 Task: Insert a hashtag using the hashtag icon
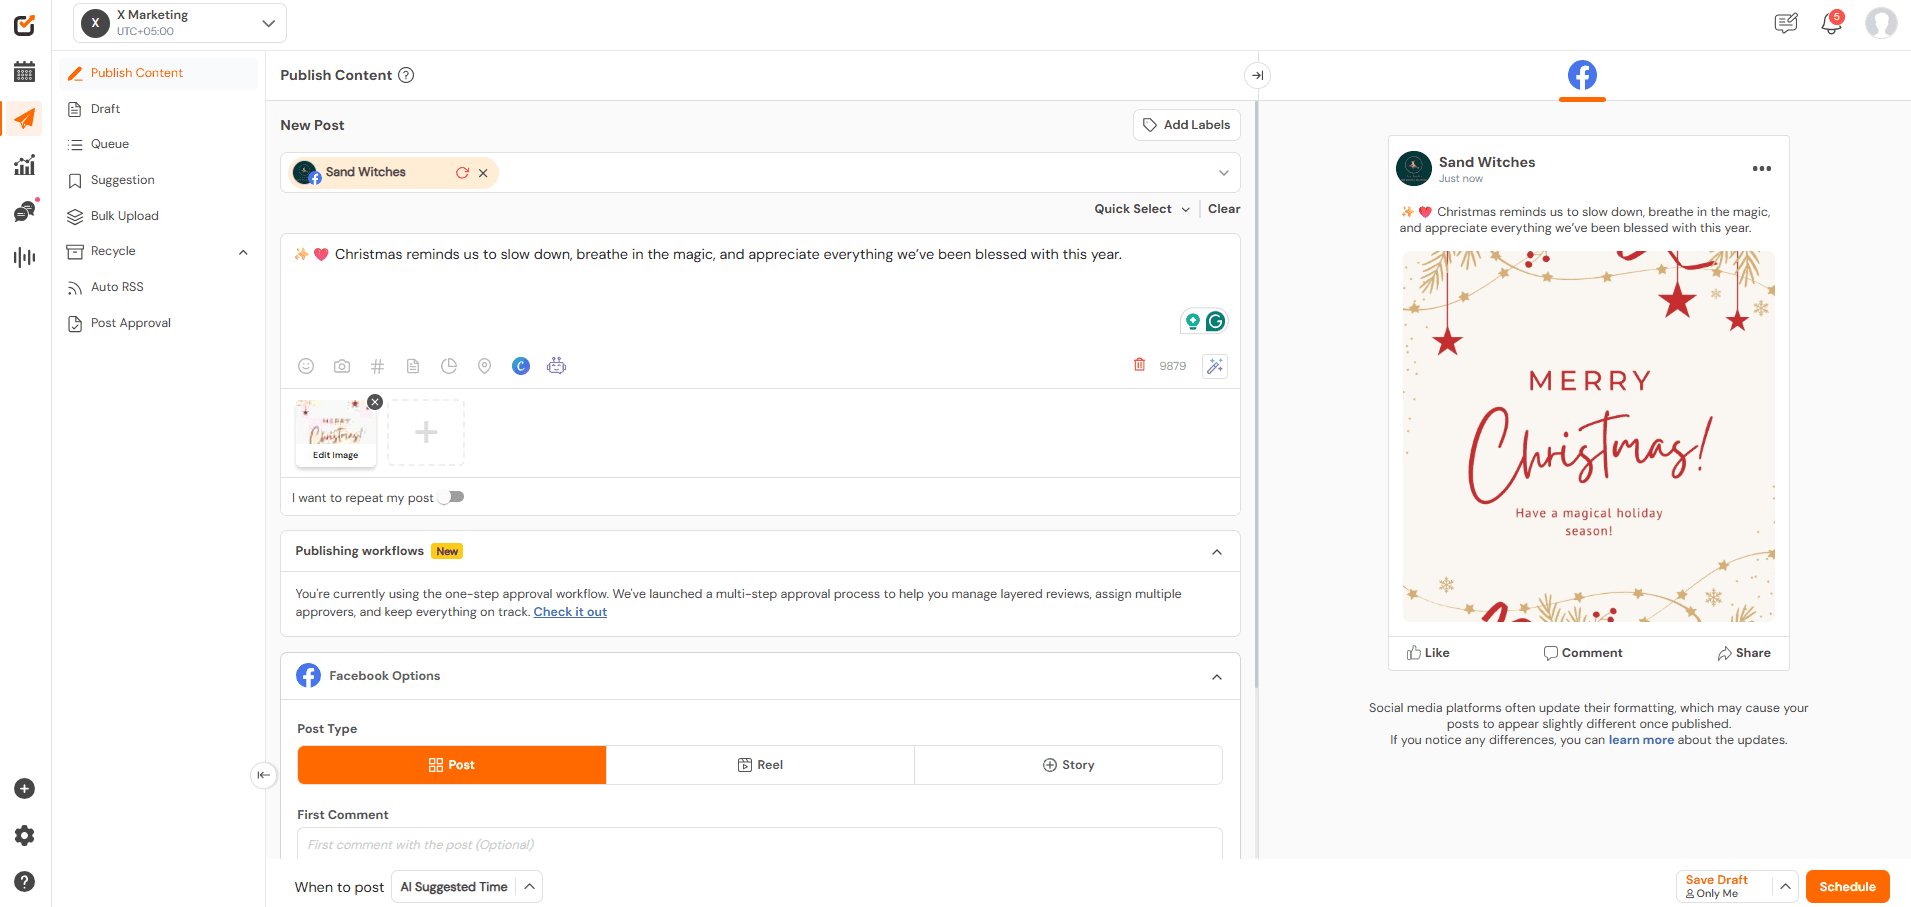(x=377, y=366)
